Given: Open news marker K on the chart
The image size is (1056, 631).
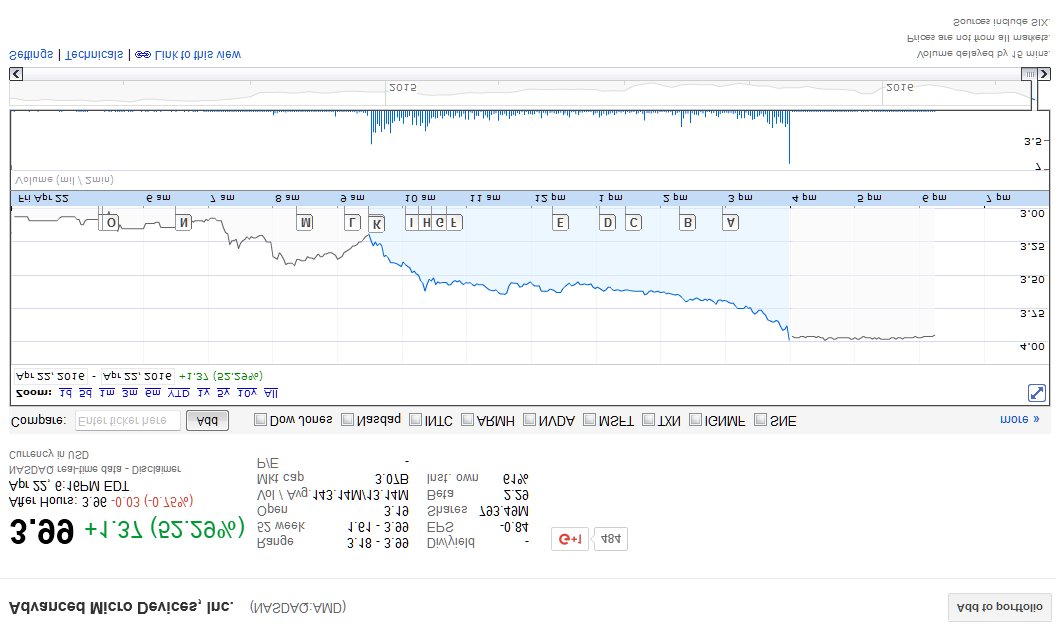Looking at the screenshot, I should click(x=376, y=224).
